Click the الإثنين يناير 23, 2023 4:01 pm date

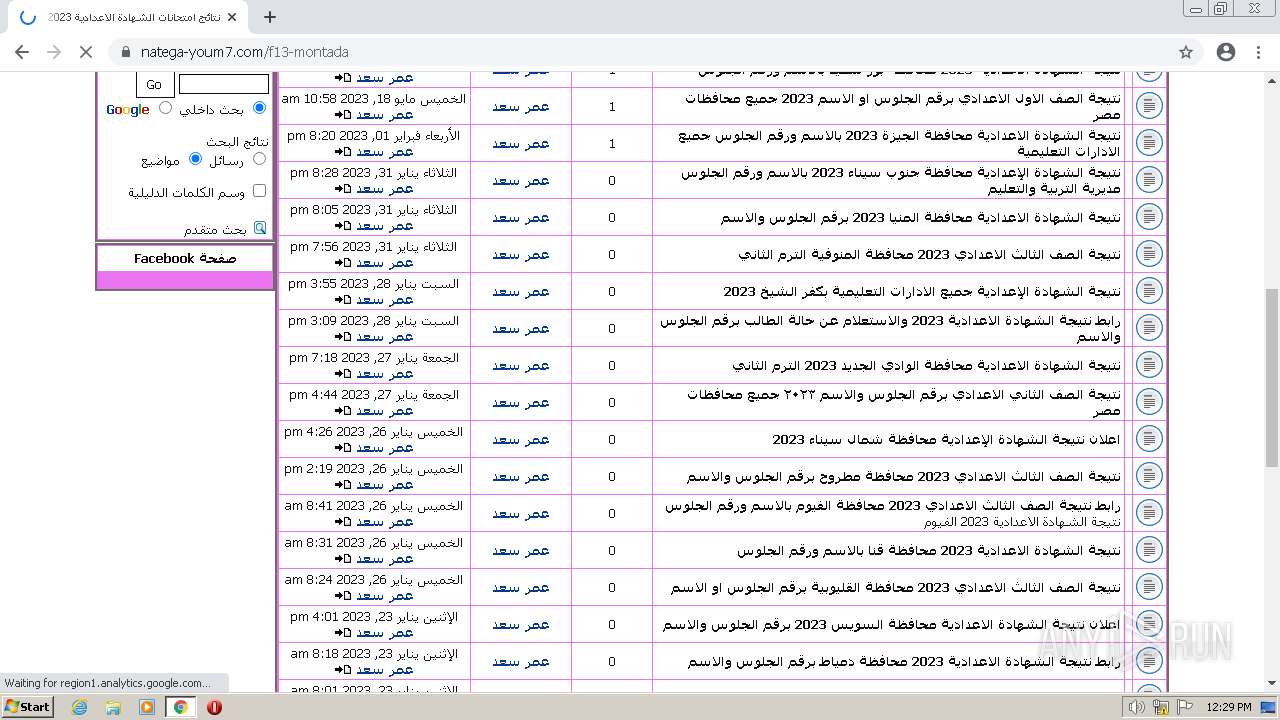(x=374, y=617)
